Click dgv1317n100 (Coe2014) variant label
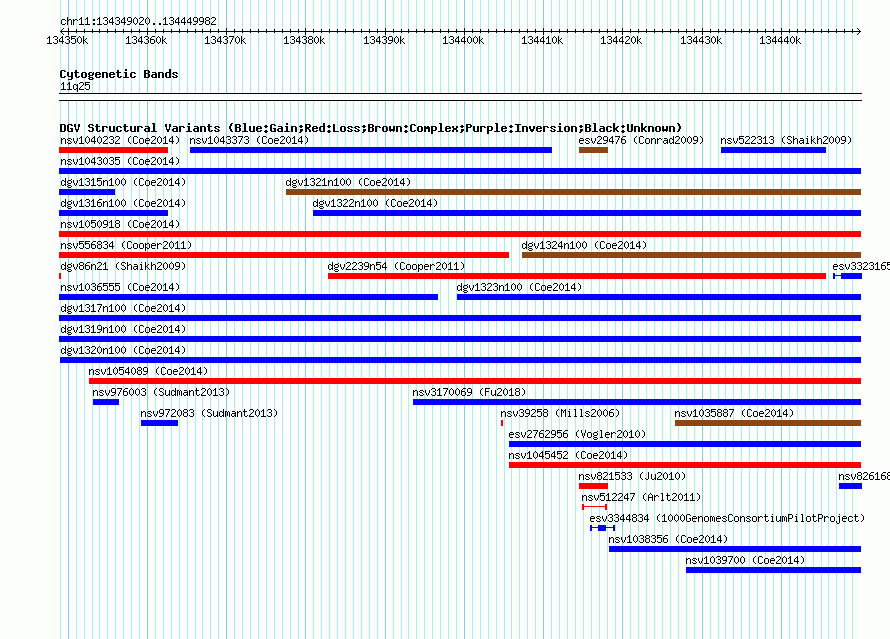Screen dimensions: 890x639 click(123, 308)
